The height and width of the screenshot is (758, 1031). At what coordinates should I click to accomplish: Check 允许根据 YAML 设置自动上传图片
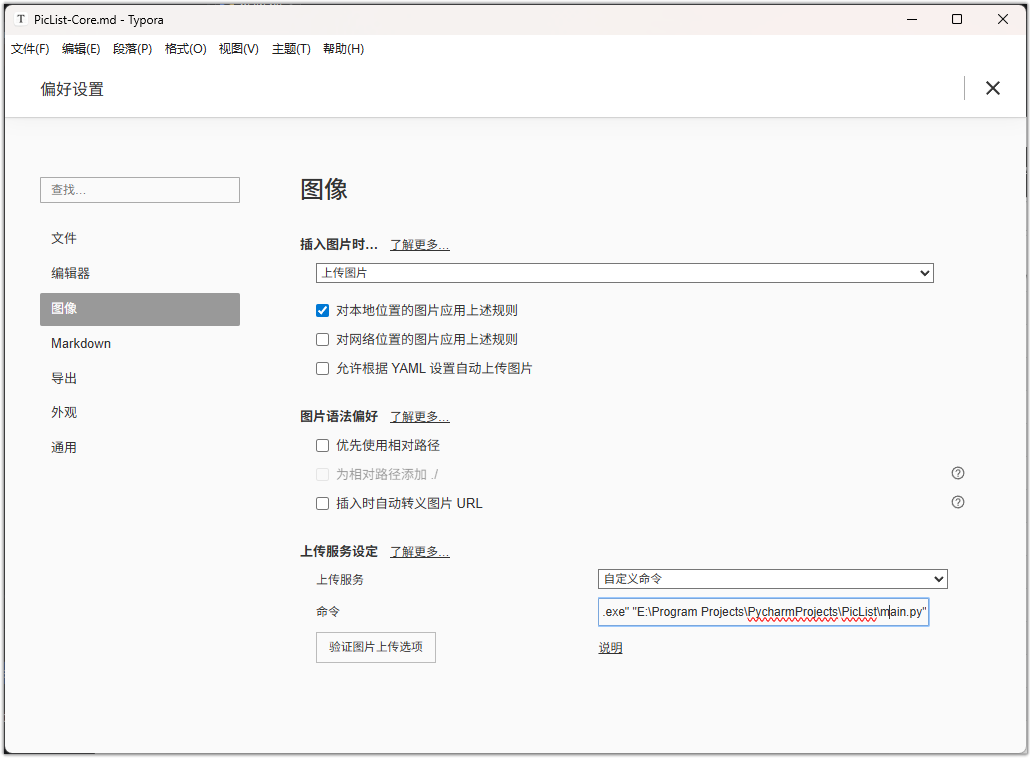click(322, 368)
